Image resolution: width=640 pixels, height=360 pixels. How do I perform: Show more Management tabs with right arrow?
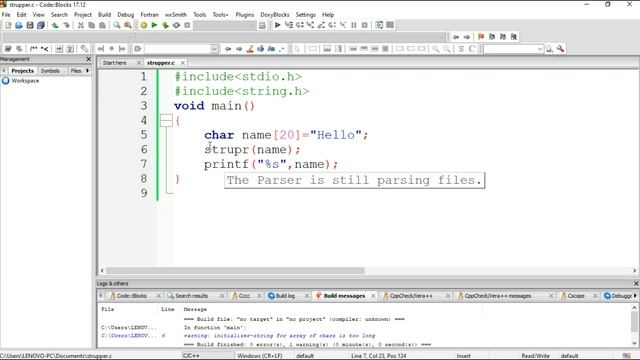87,71
